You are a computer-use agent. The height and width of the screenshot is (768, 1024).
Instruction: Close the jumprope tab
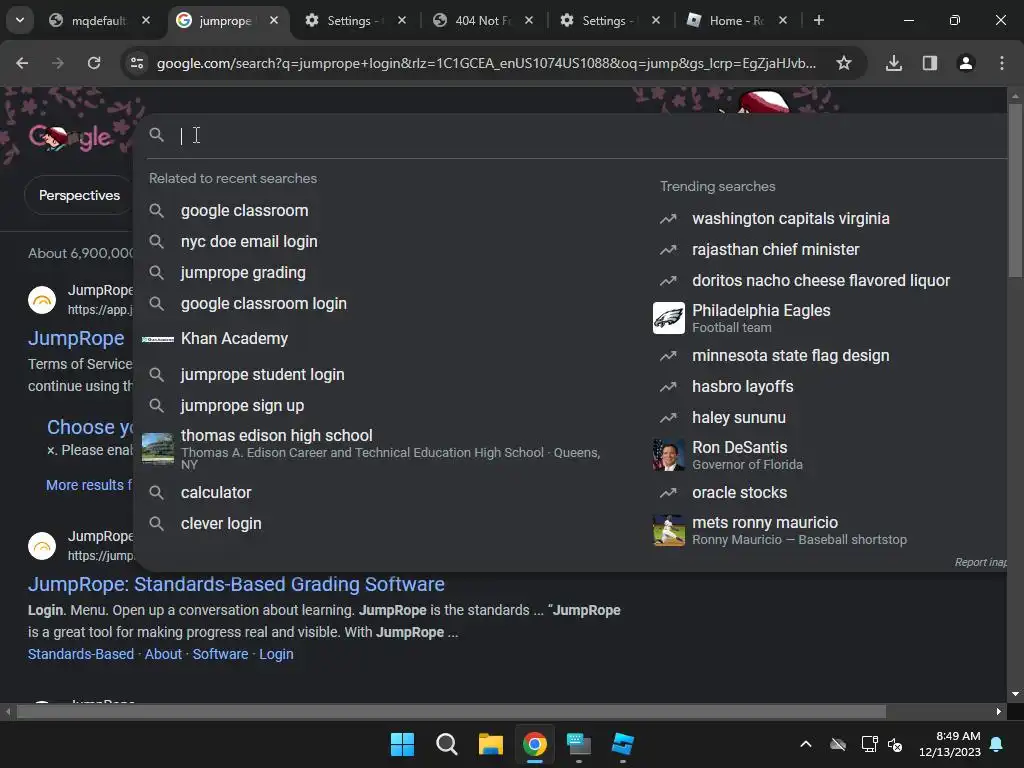pyautogui.click(x=274, y=20)
